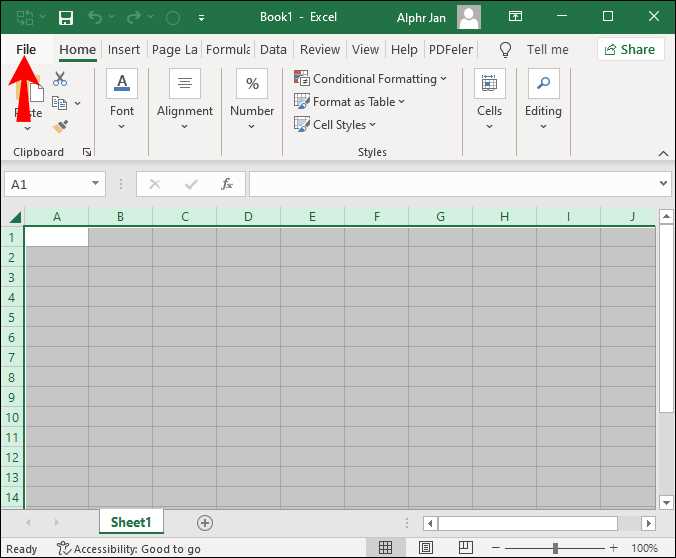Viewport: 676px width, 558px height.
Task: Click the Insert Function fx icon
Action: (x=227, y=184)
